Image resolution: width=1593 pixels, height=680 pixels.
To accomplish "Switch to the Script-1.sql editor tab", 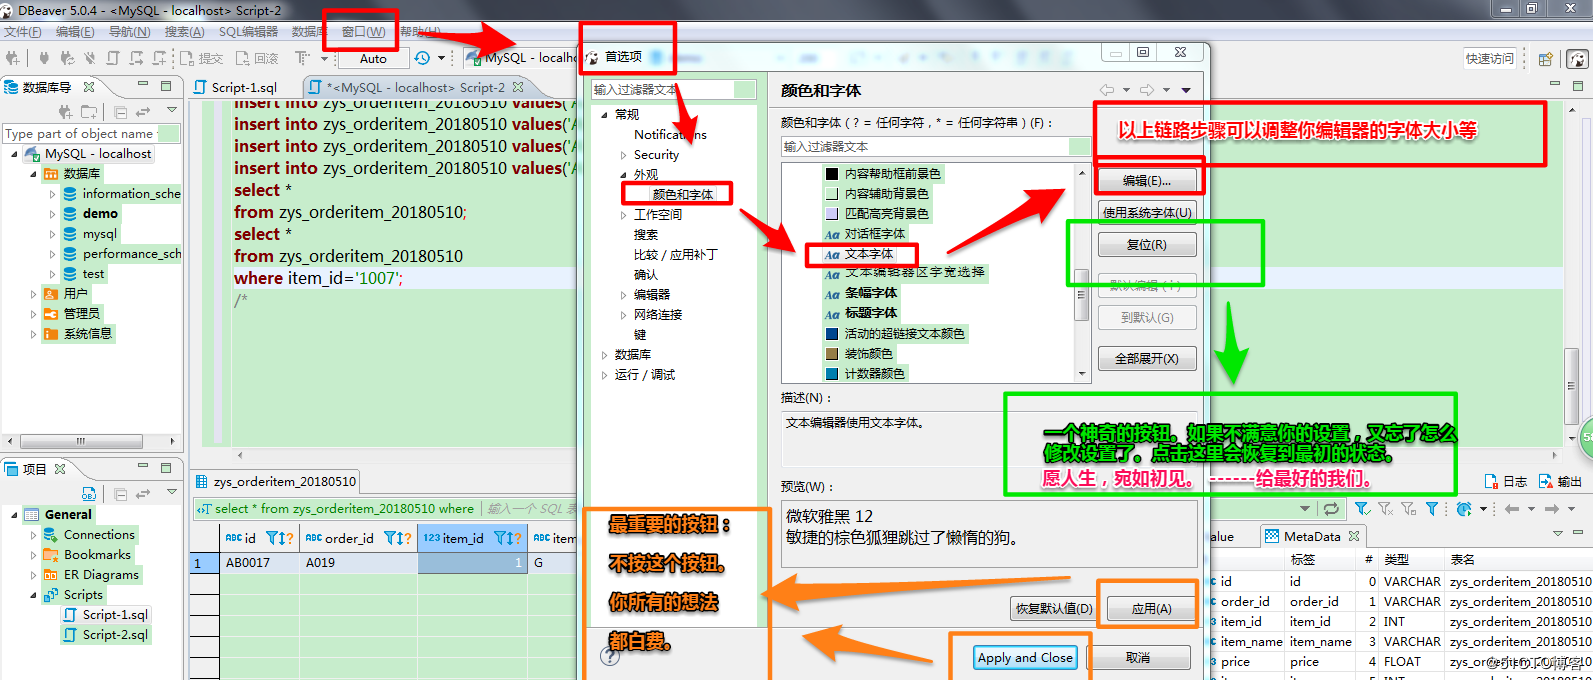I will pos(243,87).
